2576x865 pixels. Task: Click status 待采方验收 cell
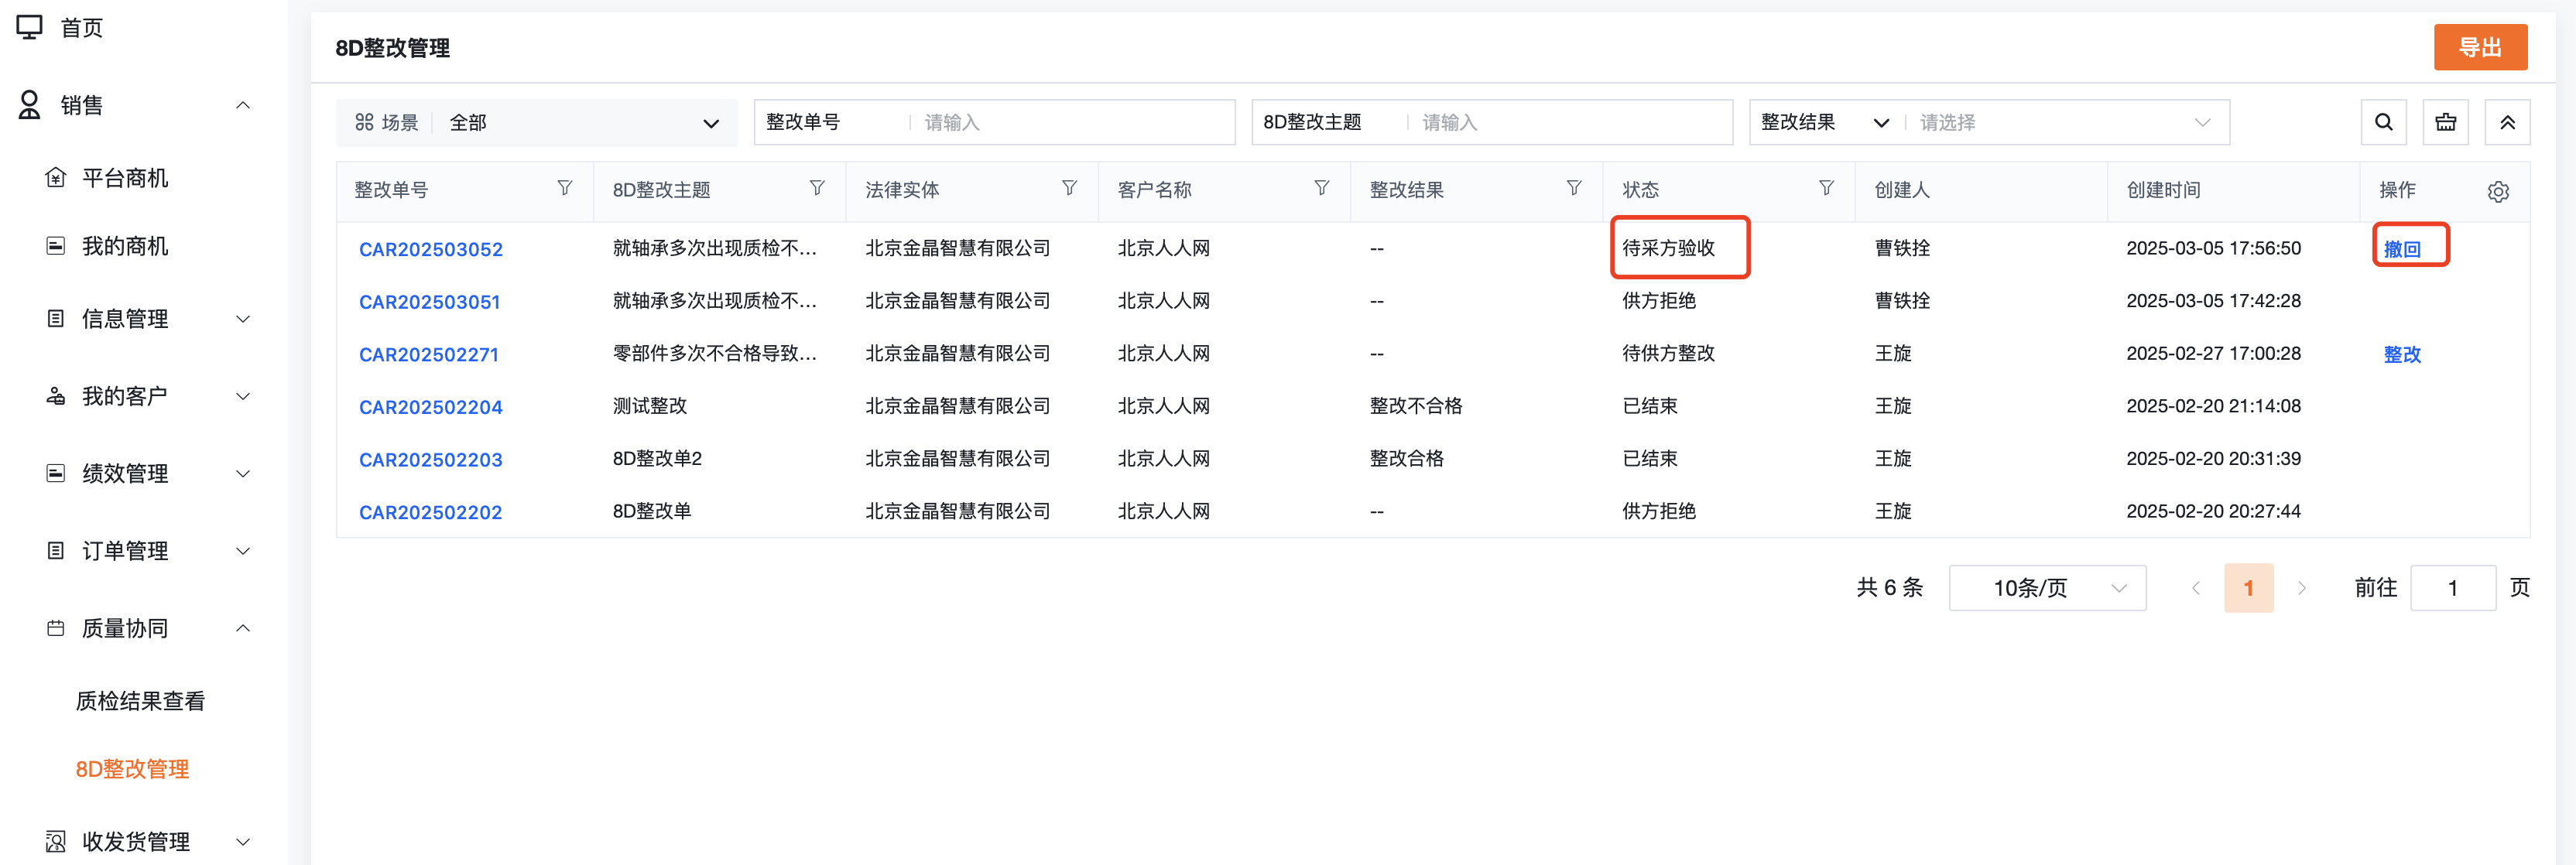coord(1668,248)
